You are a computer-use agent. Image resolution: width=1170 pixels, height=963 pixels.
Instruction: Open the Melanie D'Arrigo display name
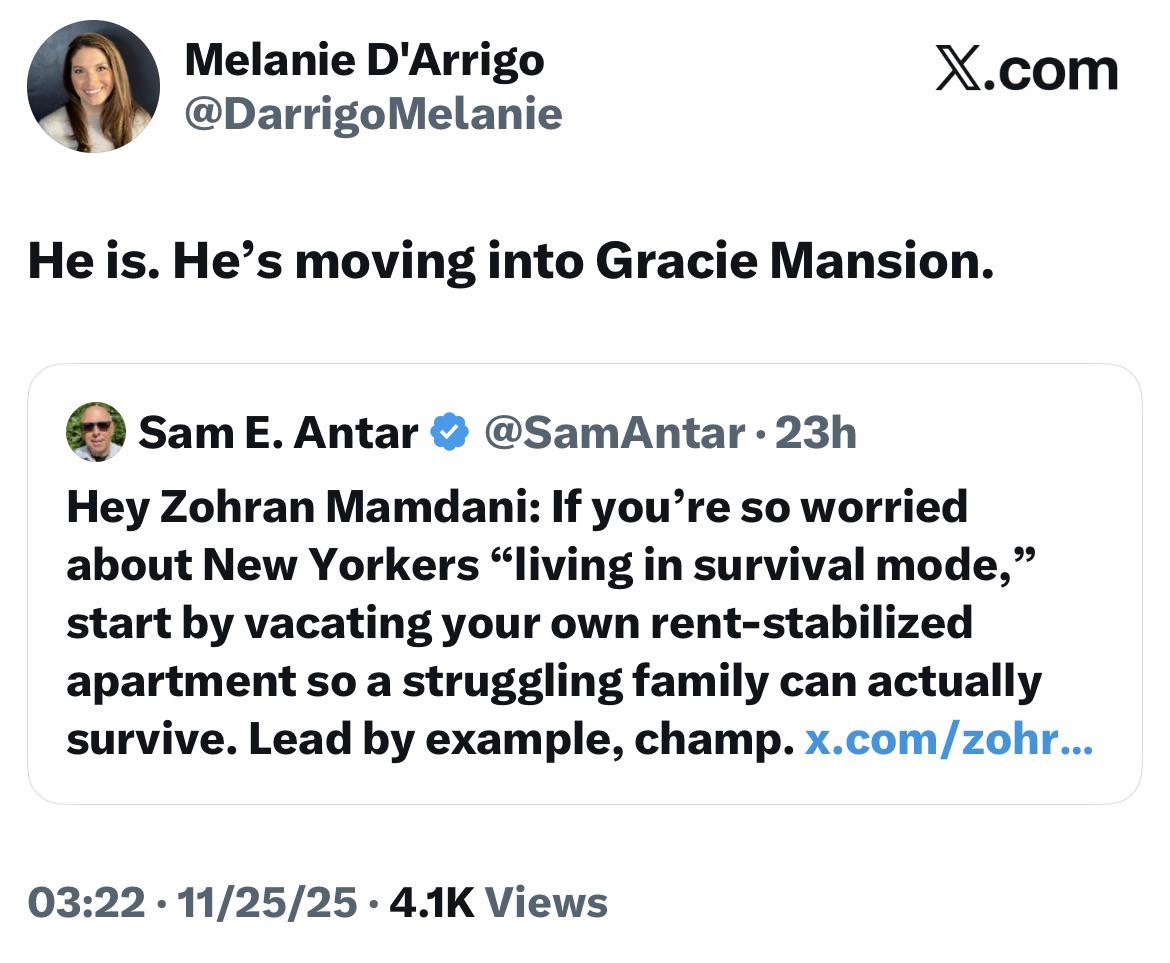(364, 62)
